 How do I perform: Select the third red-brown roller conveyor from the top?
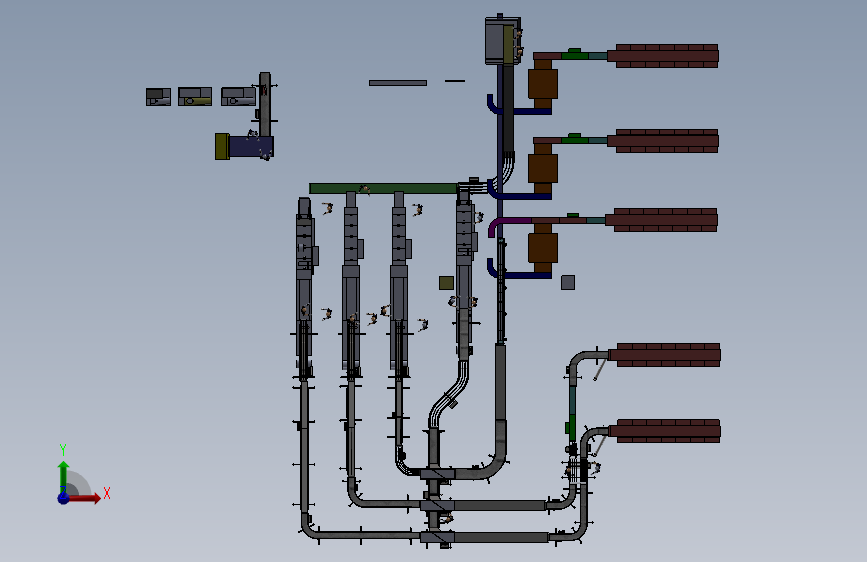662,220
